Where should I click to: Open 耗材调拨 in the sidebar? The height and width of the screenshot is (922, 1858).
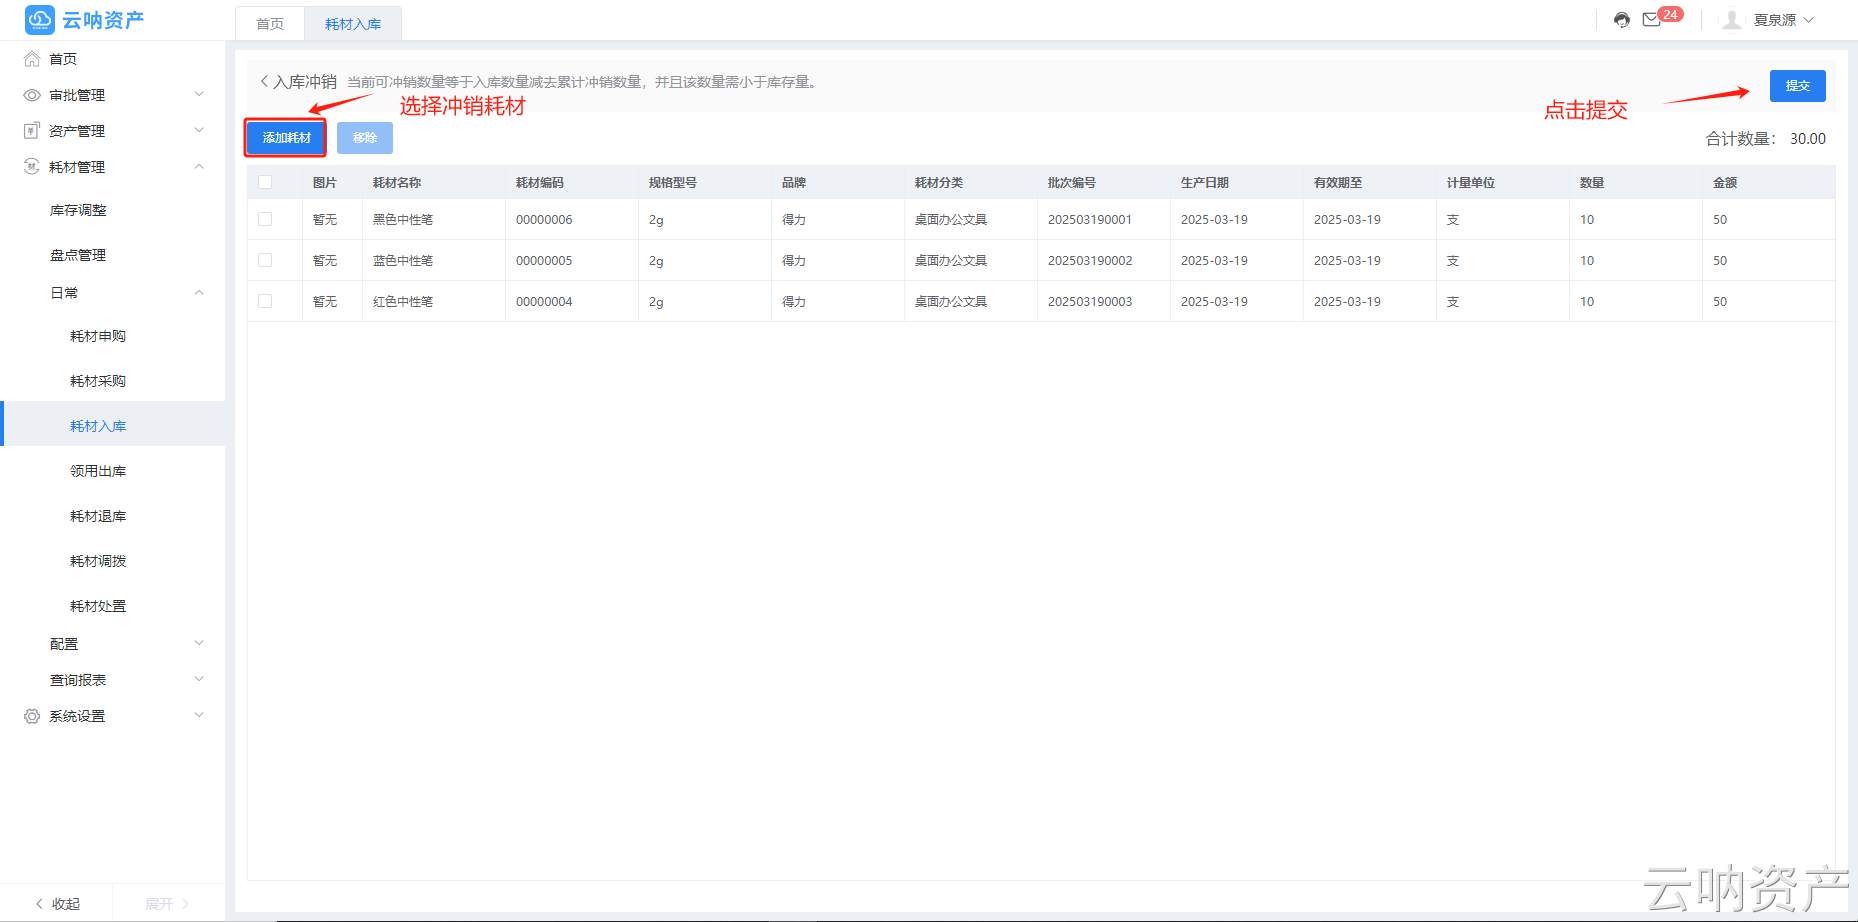pos(98,561)
